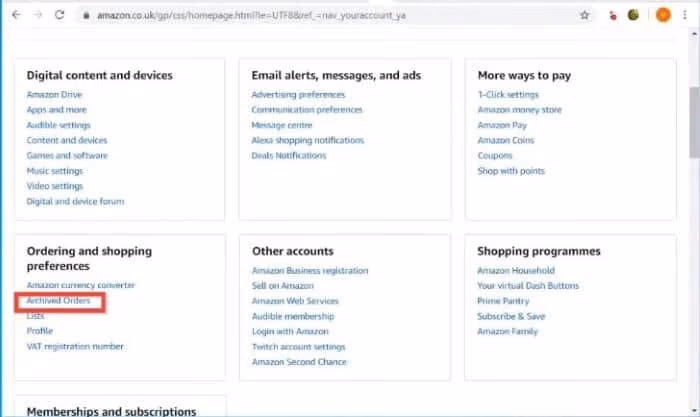Open Your virtual Dash Buttons link
The height and width of the screenshot is (417, 700).
click(x=528, y=286)
